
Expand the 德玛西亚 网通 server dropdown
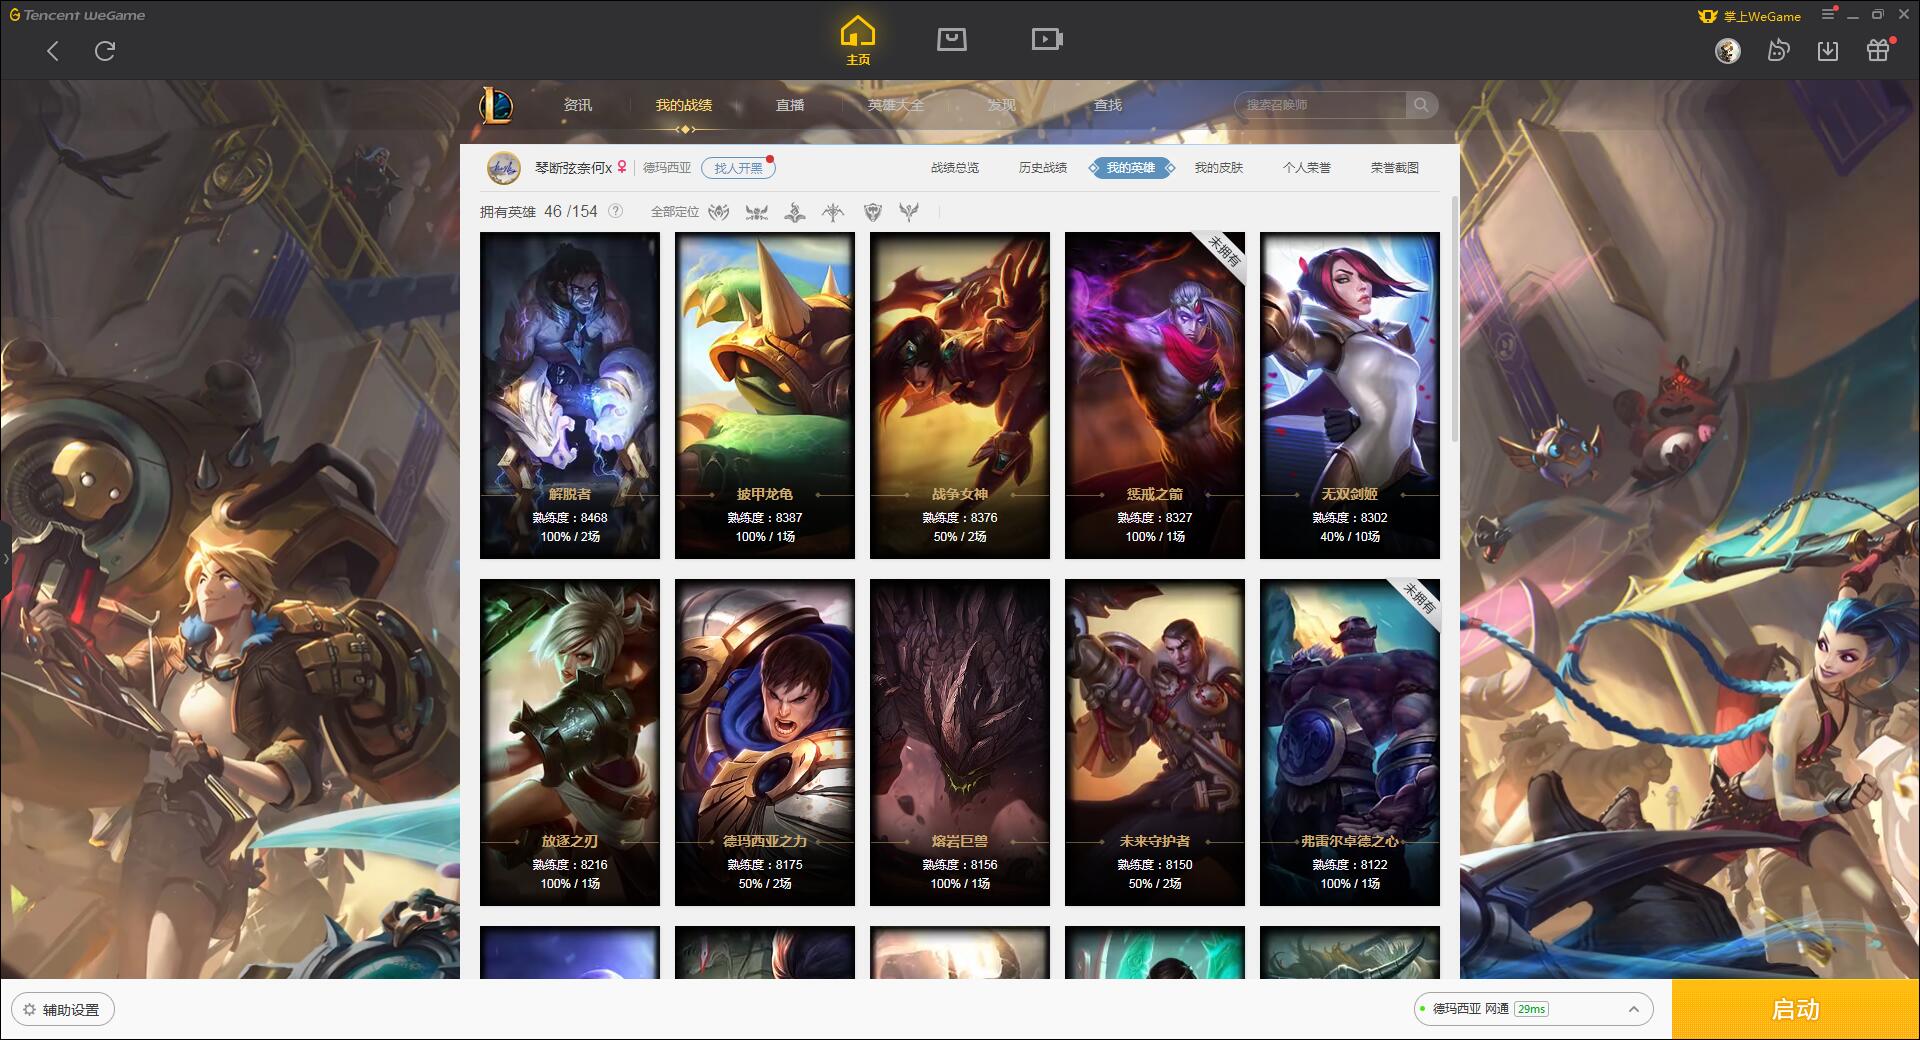point(1532,1009)
